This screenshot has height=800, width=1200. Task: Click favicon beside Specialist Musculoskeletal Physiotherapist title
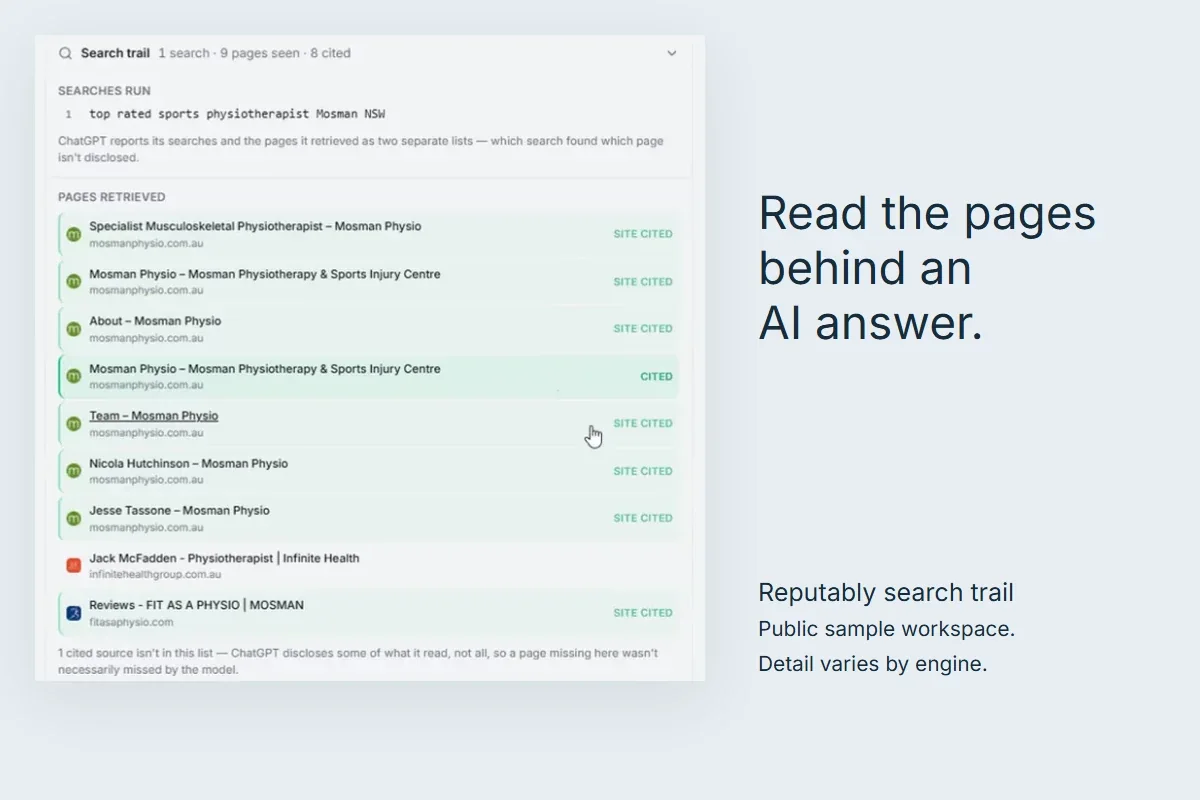click(x=73, y=234)
